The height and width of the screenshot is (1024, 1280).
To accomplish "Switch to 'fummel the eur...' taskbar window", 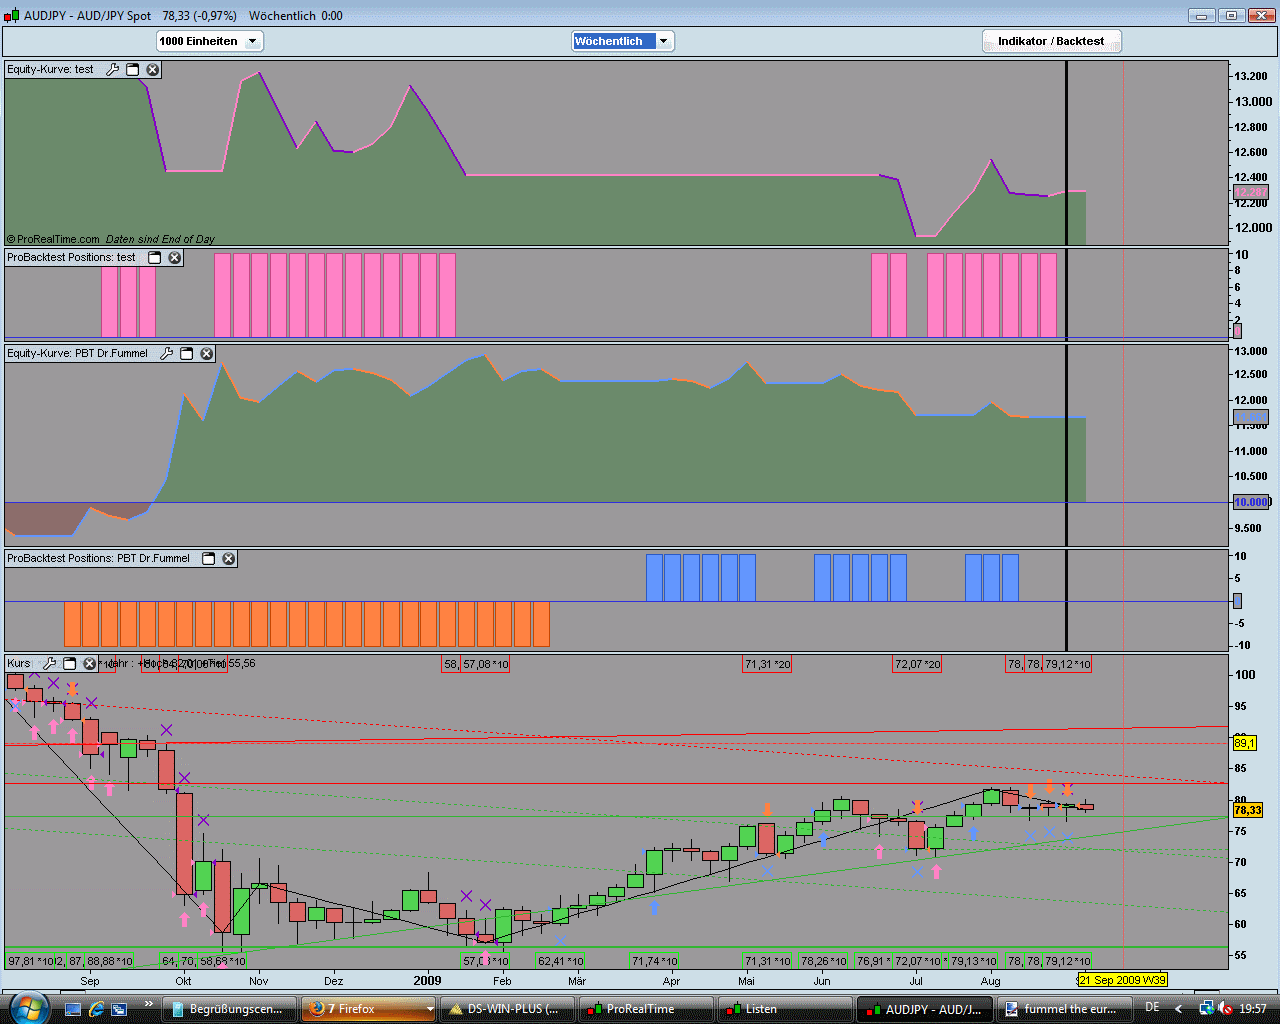I will coord(1062,1009).
